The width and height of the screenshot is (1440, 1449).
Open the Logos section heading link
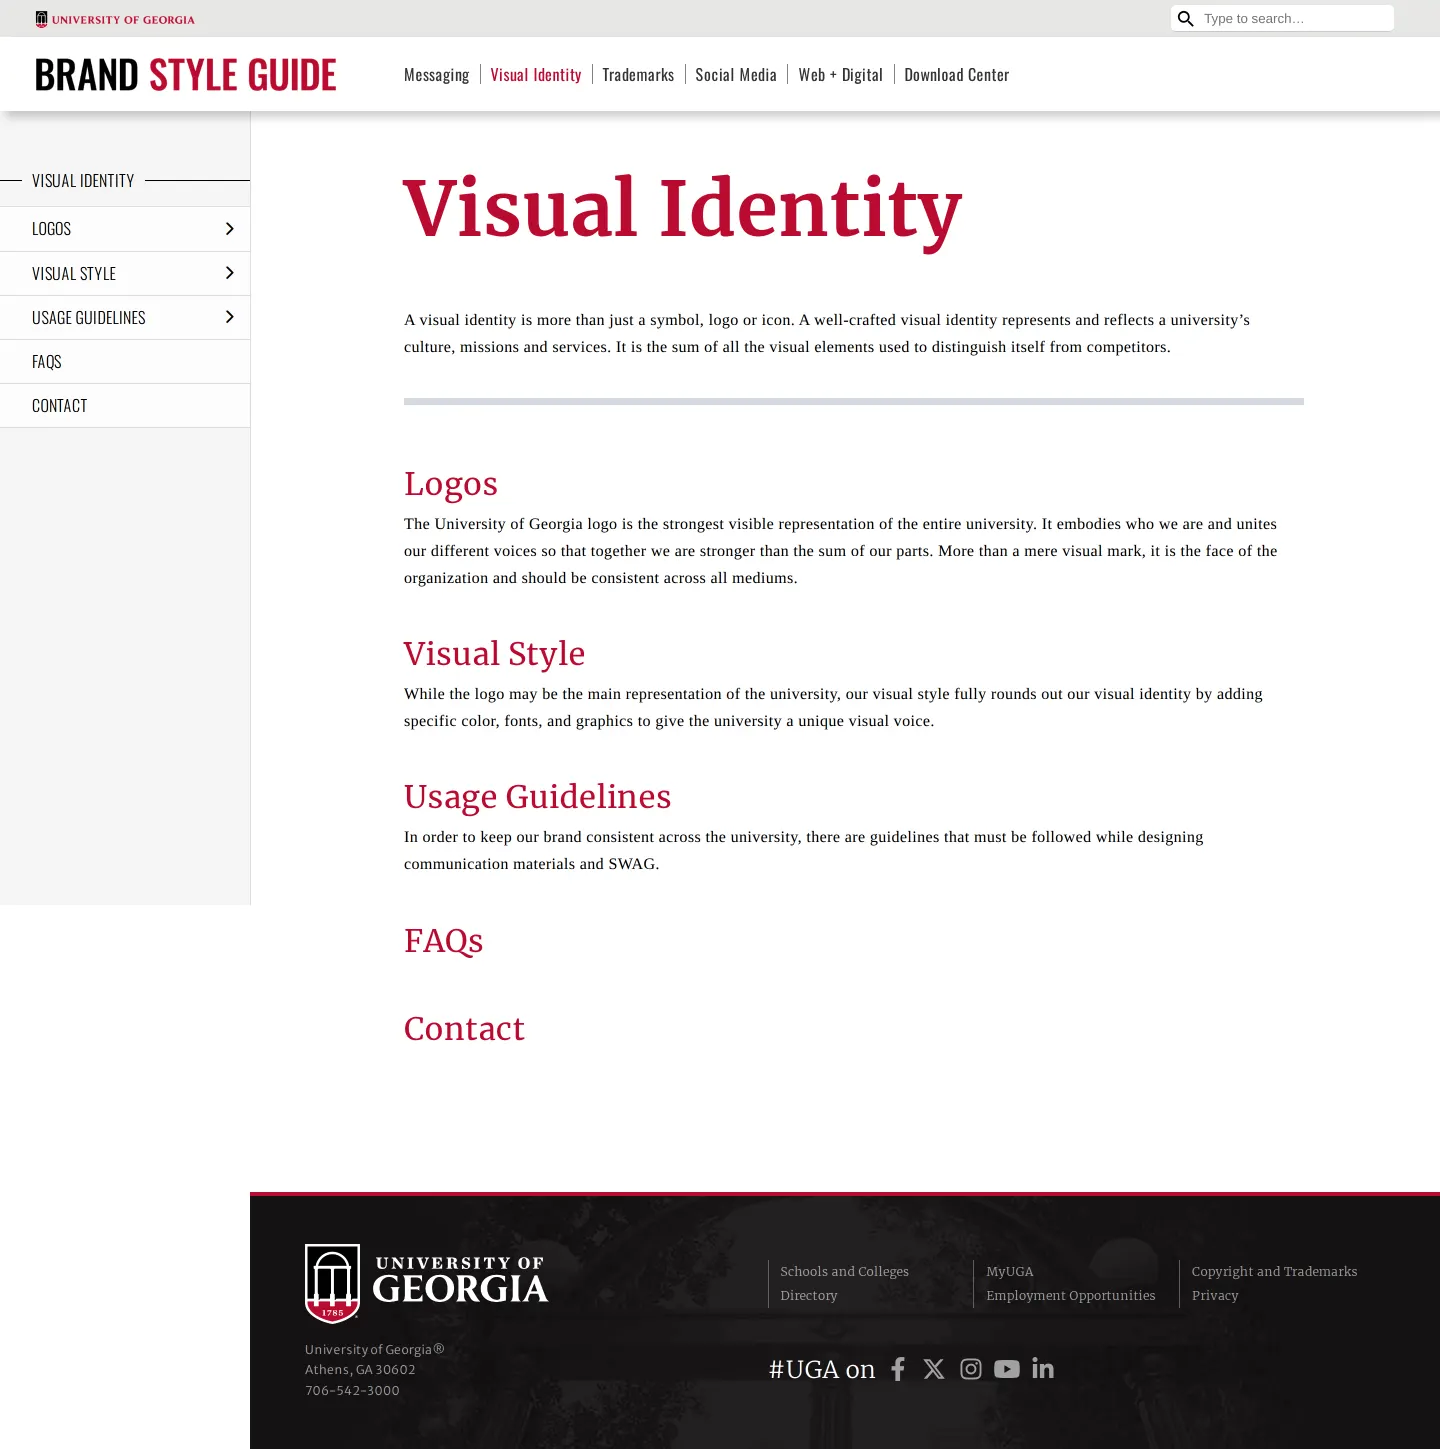[x=451, y=484]
